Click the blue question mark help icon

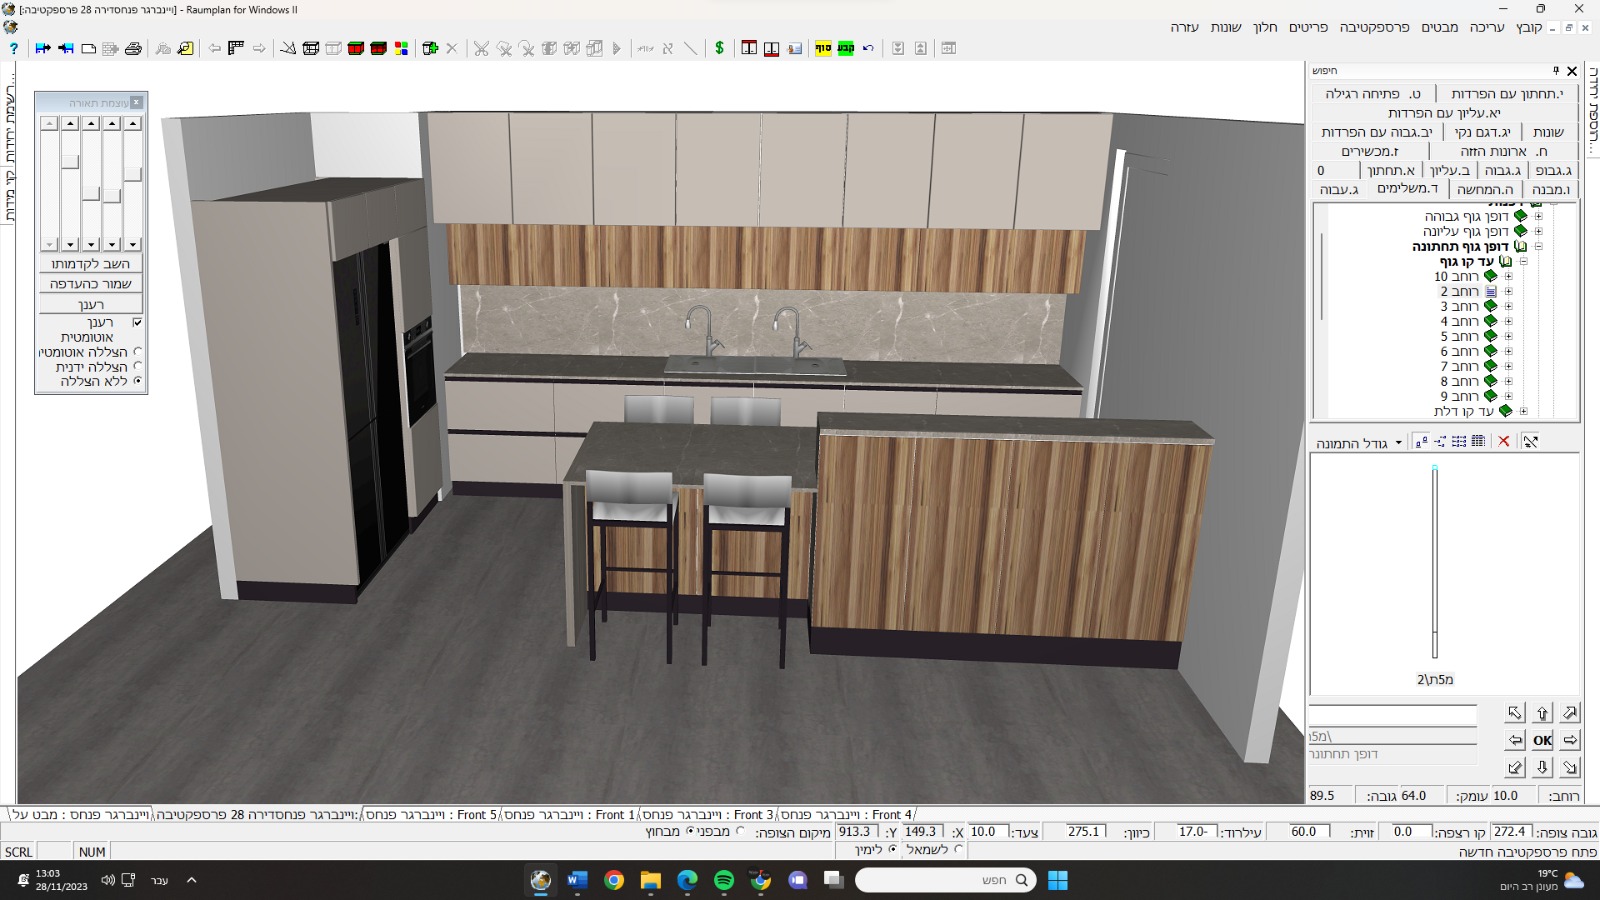pyautogui.click(x=13, y=48)
